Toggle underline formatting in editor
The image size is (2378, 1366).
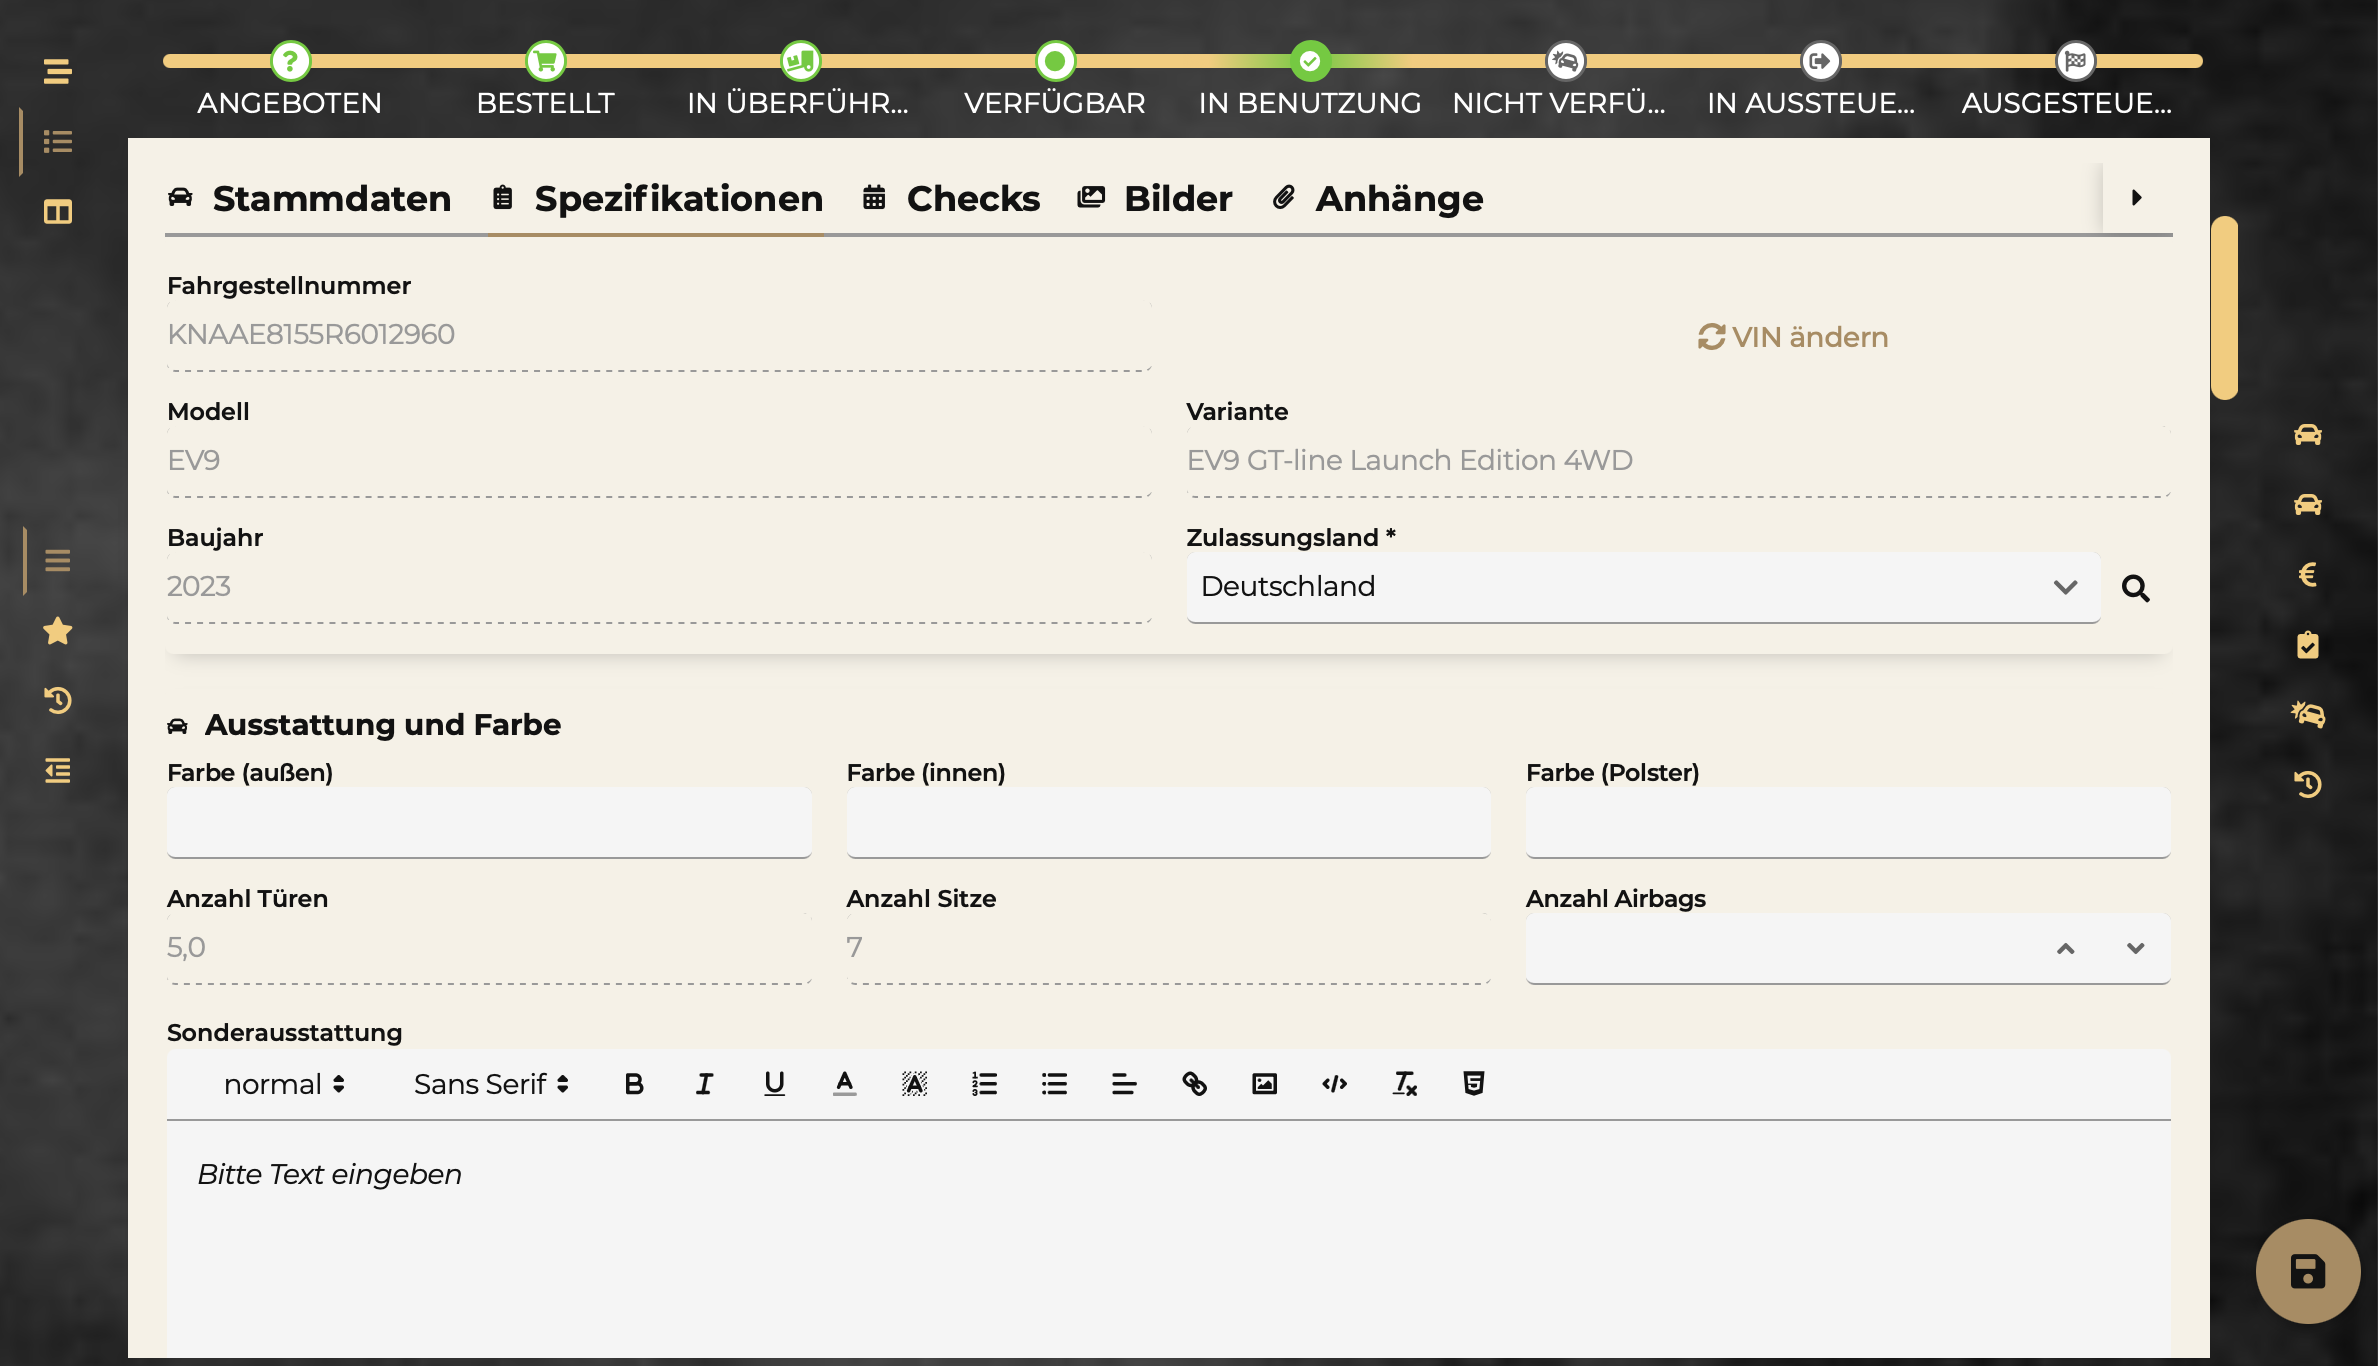point(774,1084)
